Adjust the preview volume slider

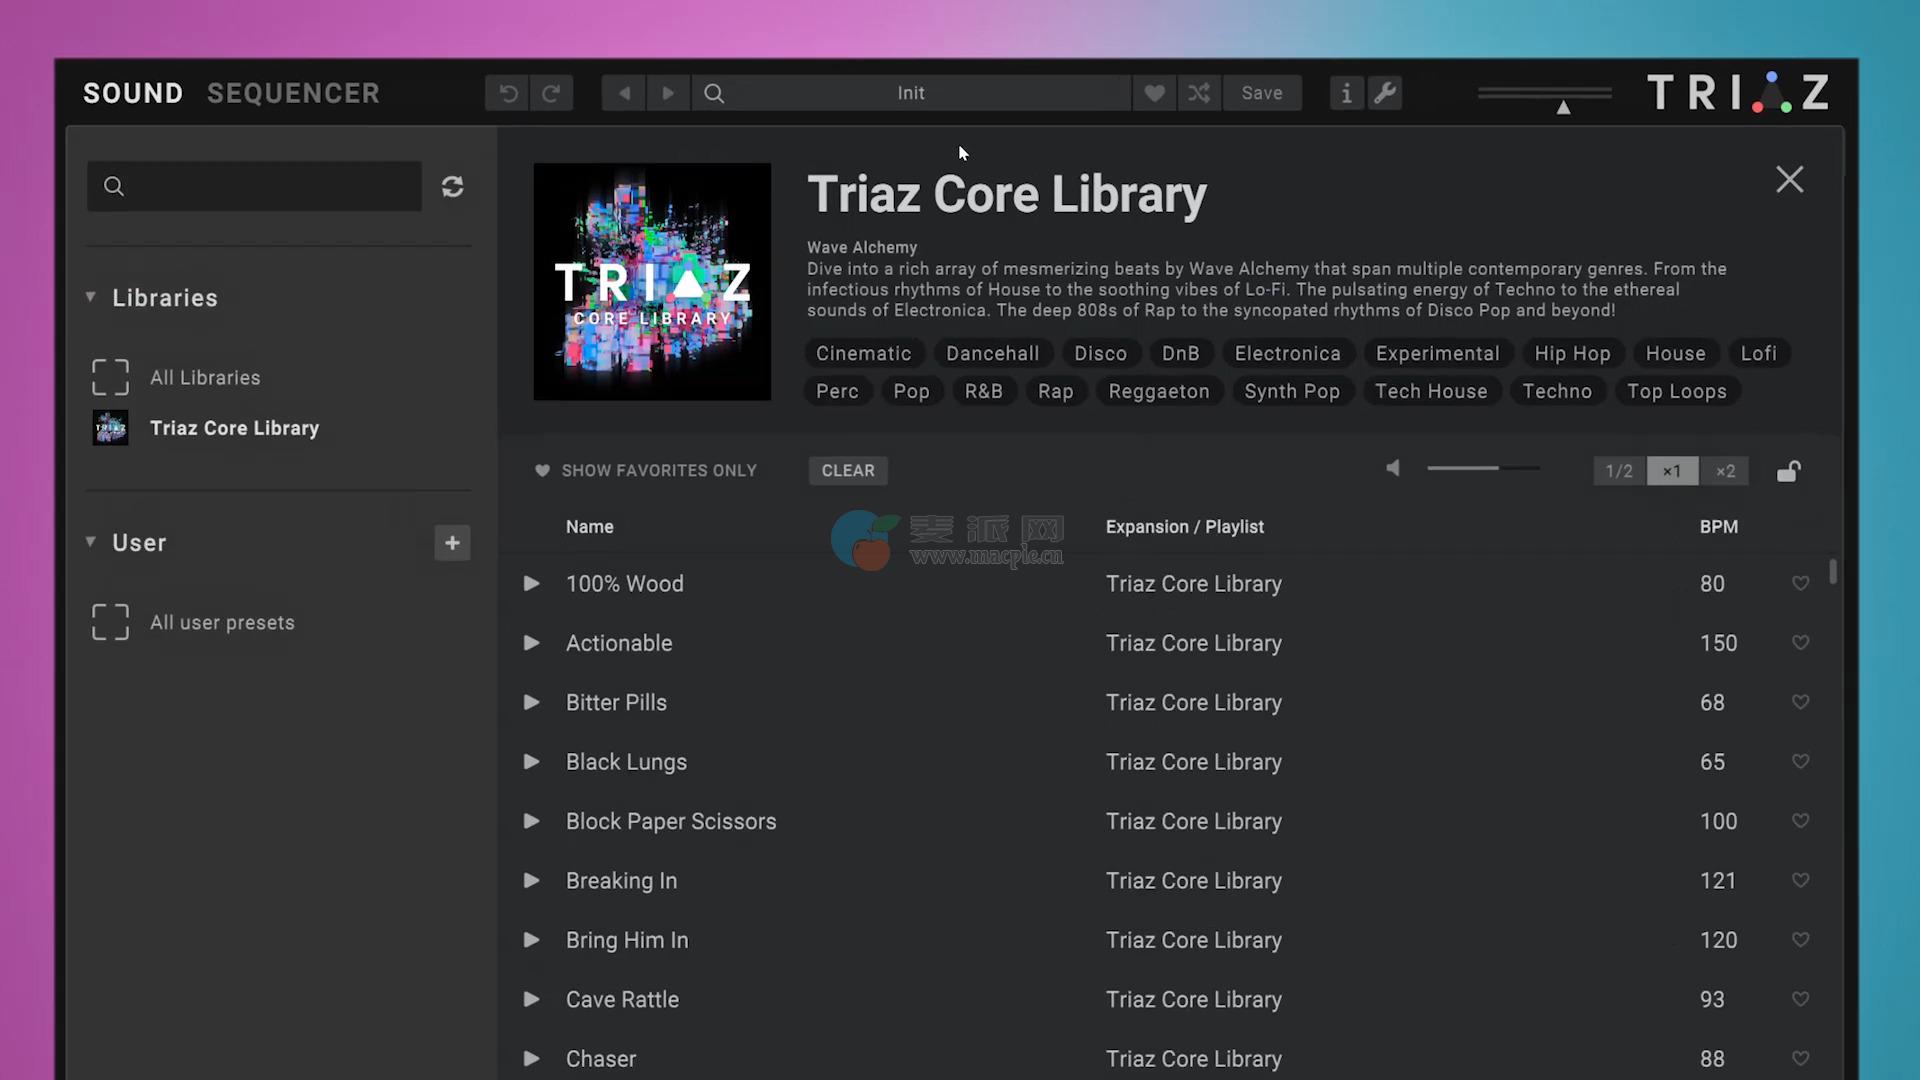pos(1483,468)
